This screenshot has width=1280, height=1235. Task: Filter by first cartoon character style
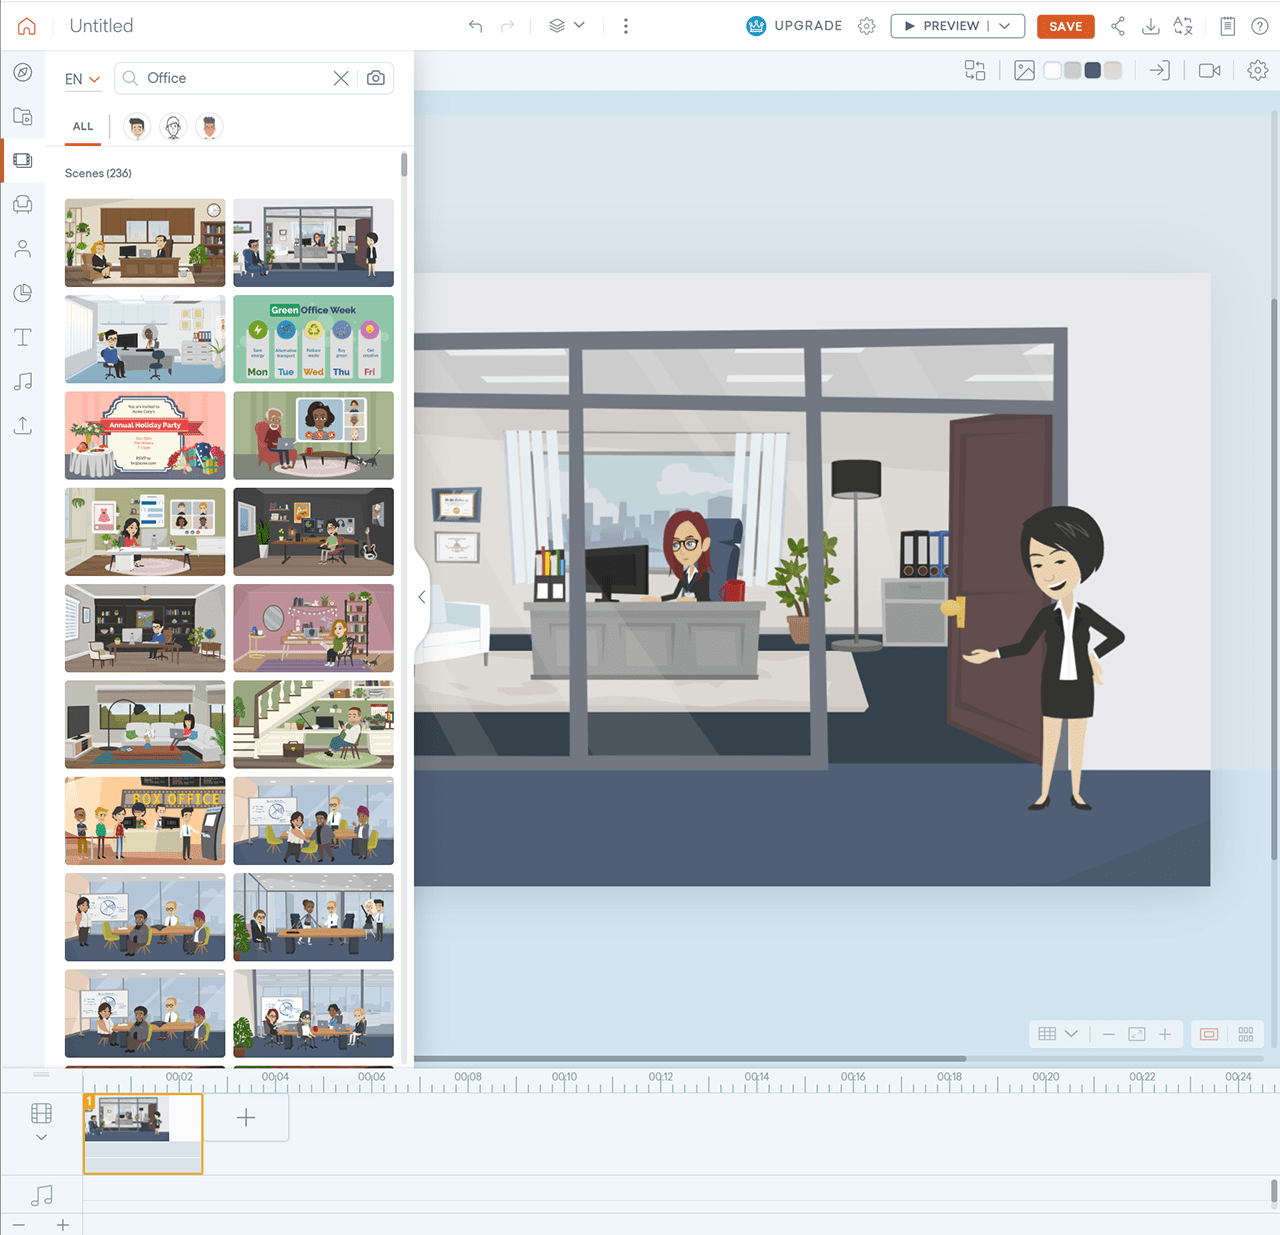137,127
